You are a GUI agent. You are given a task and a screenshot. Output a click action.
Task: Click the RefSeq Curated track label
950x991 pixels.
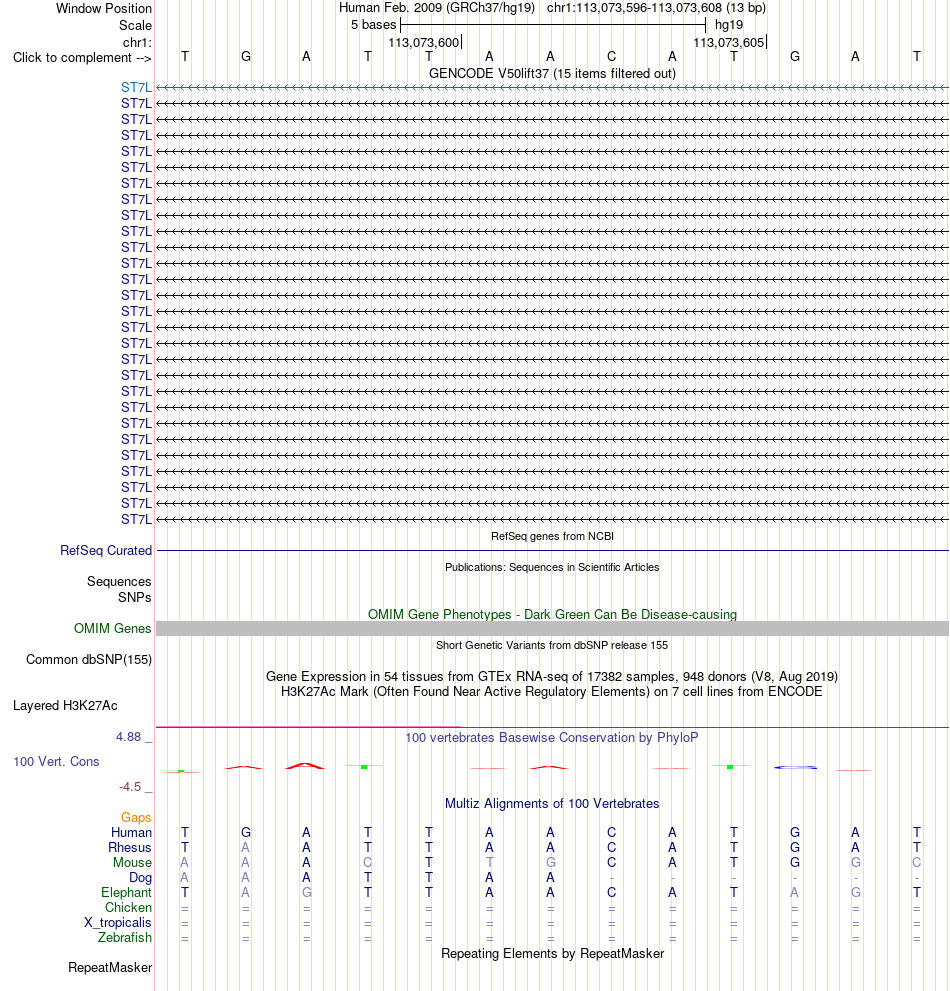tap(106, 550)
